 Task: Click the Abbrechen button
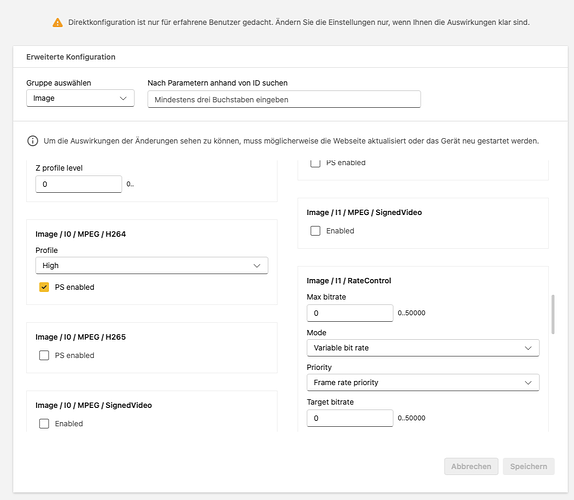471,466
